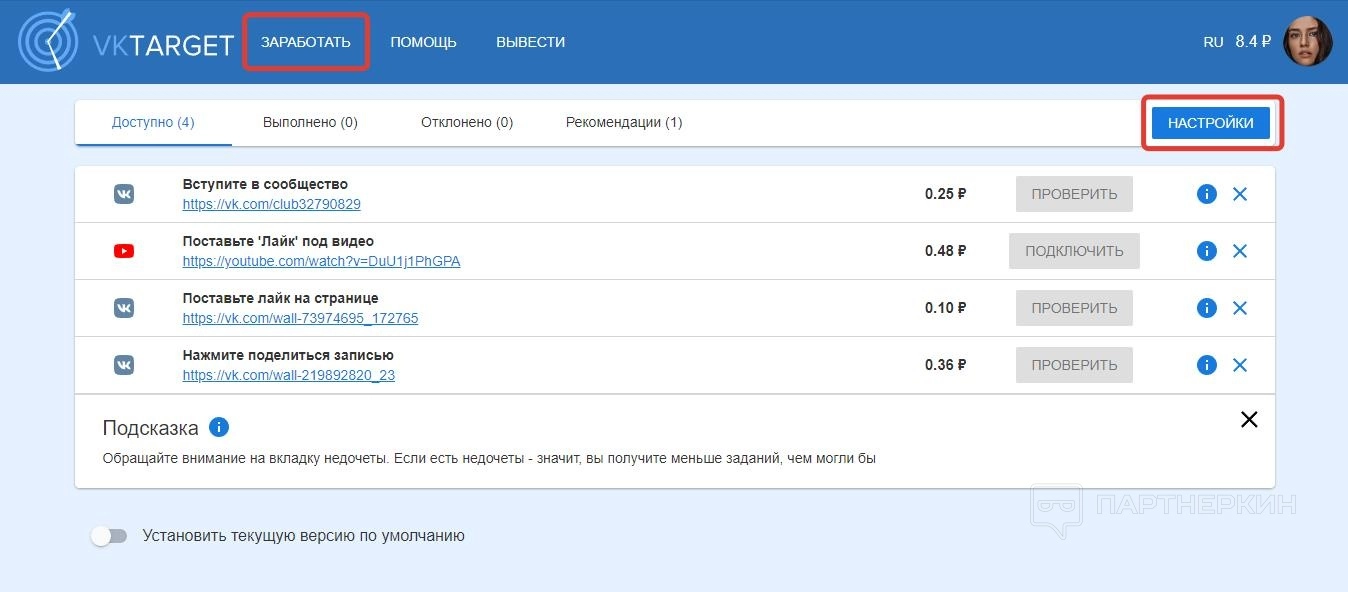Dismiss the 'Вступите в сообщество' task
The height and width of the screenshot is (592, 1348).
(x=1240, y=194)
